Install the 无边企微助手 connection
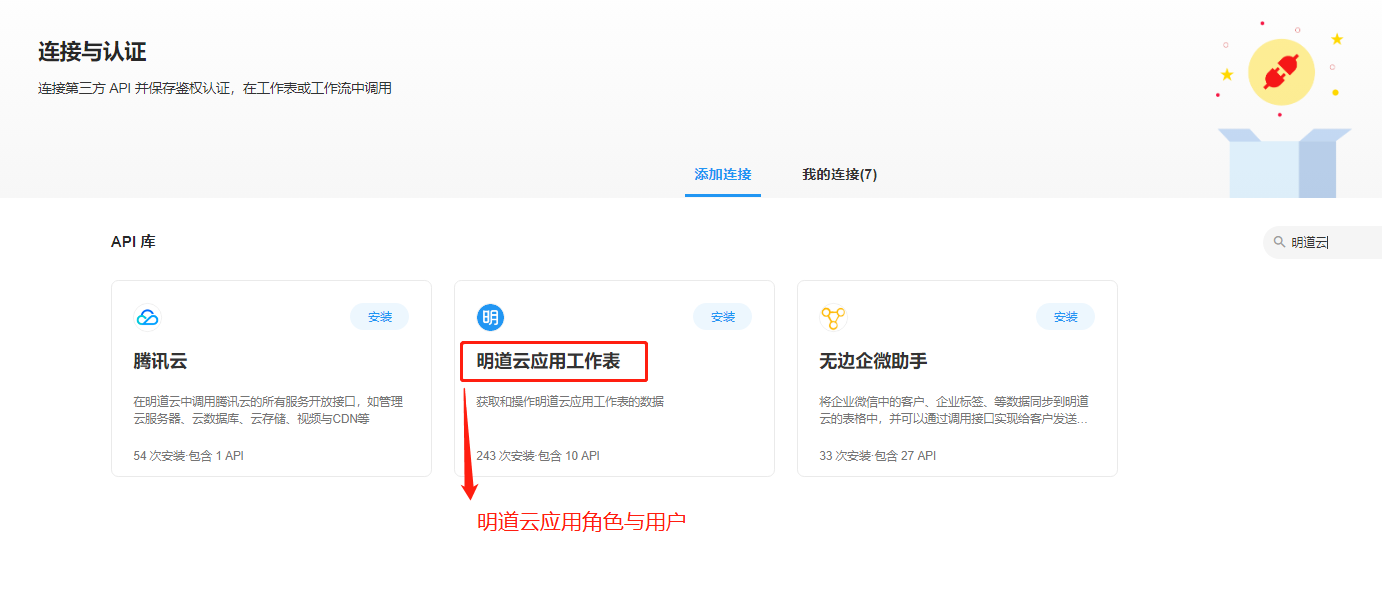The height and width of the screenshot is (593, 1382). coord(1065,317)
